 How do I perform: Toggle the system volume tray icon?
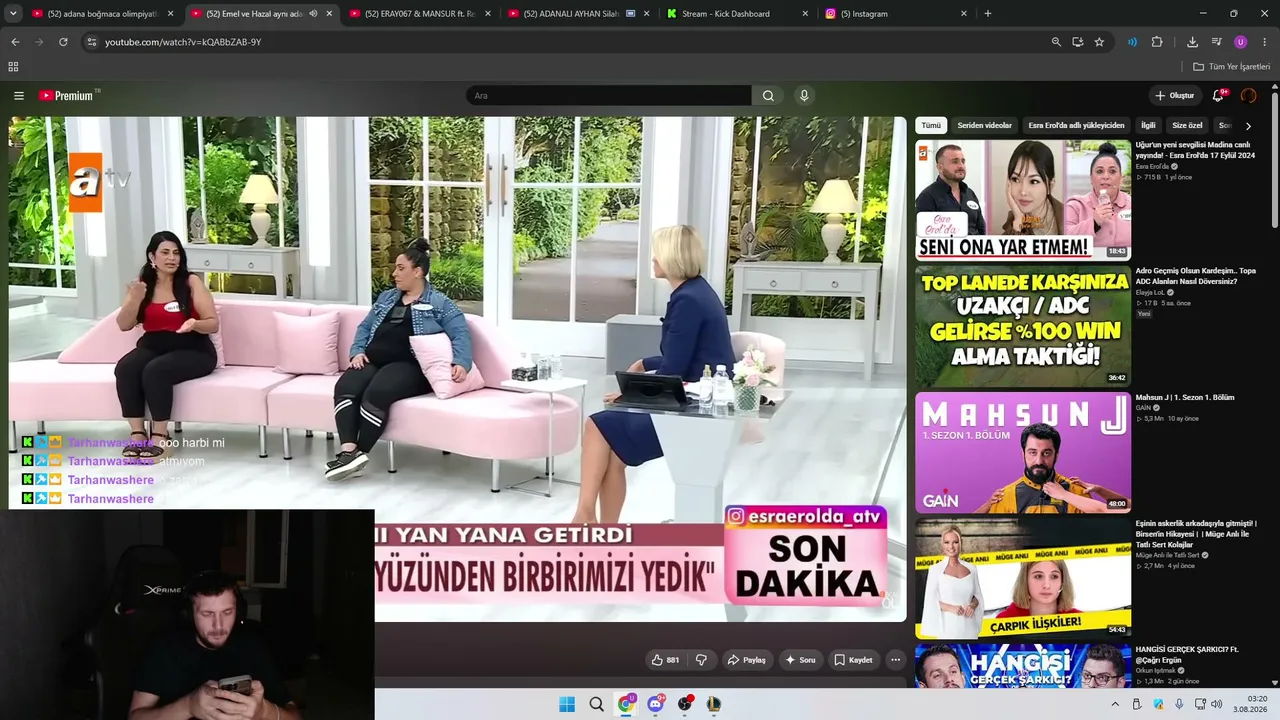tap(1217, 704)
